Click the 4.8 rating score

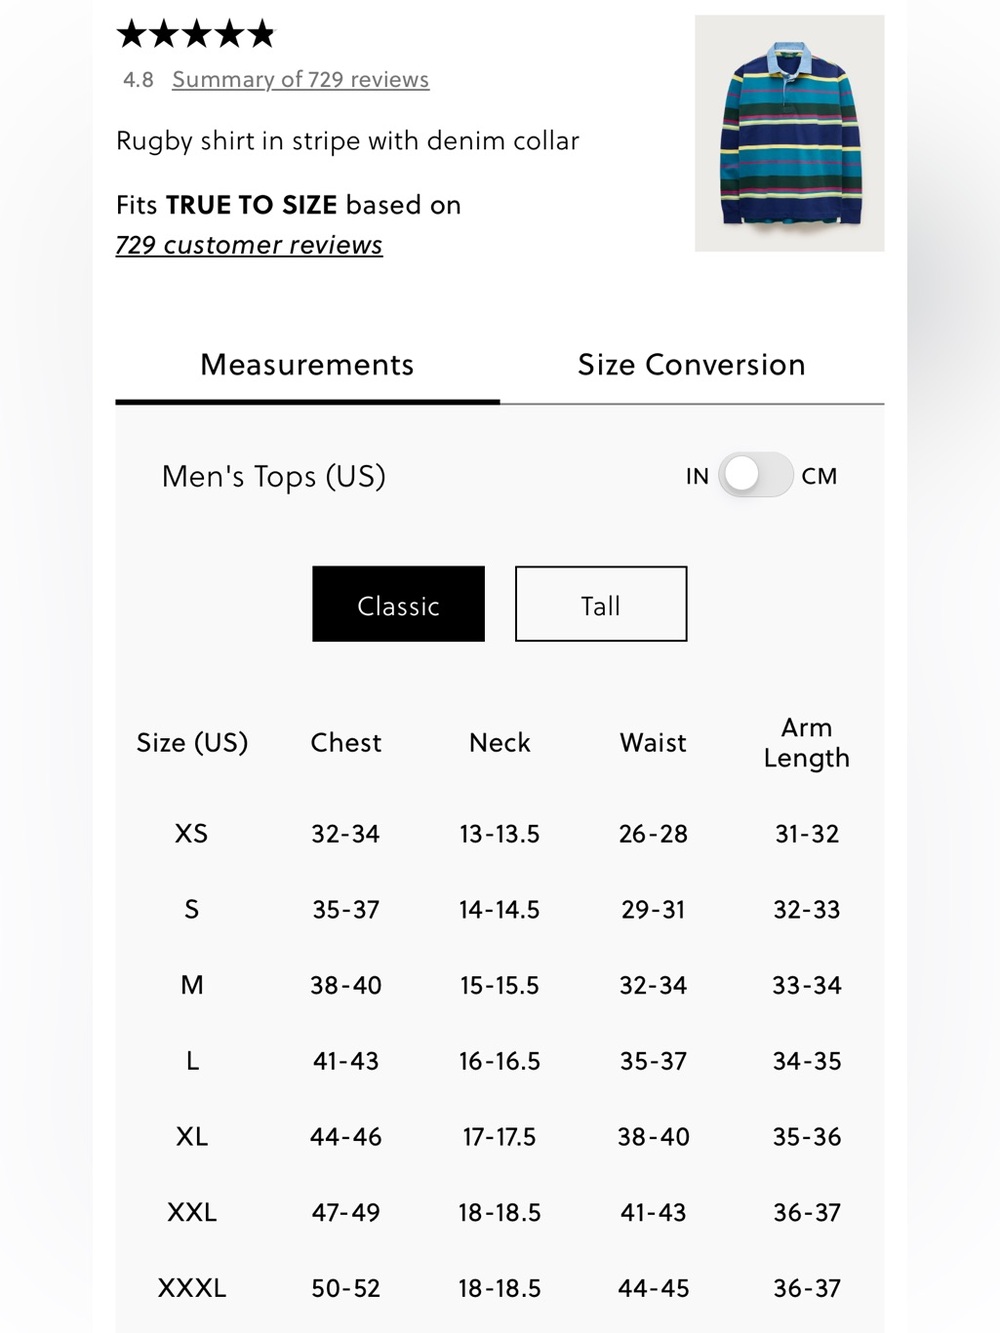(138, 80)
